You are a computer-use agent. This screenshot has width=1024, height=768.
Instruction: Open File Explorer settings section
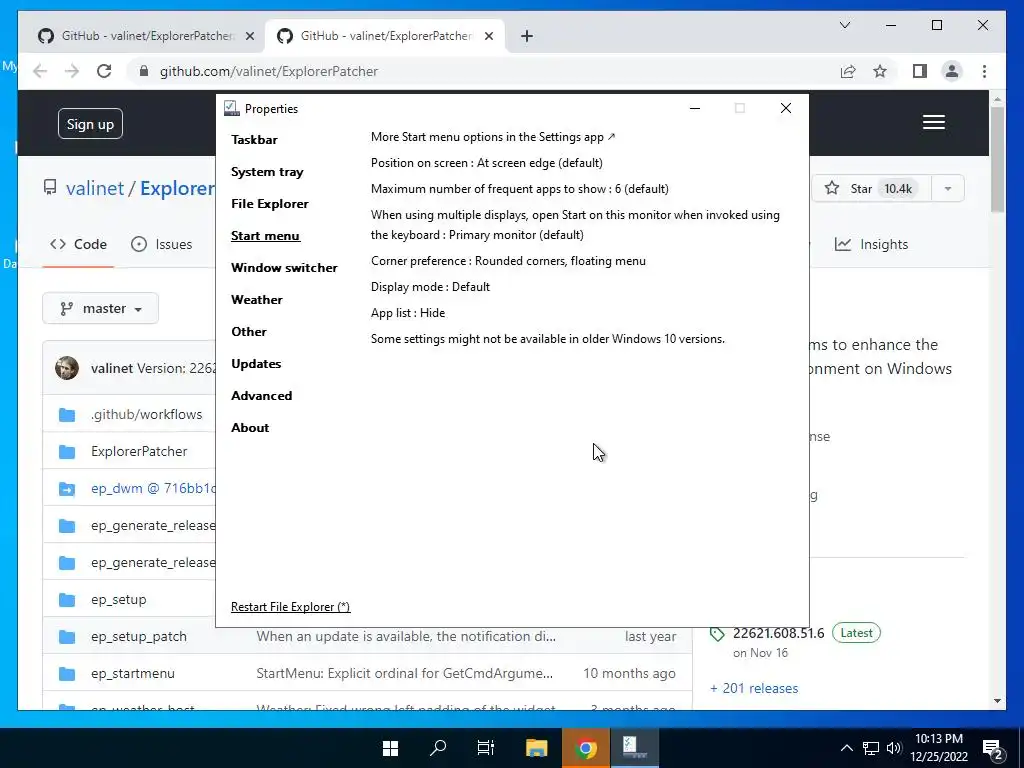pyautogui.click(x=270, y=204)
